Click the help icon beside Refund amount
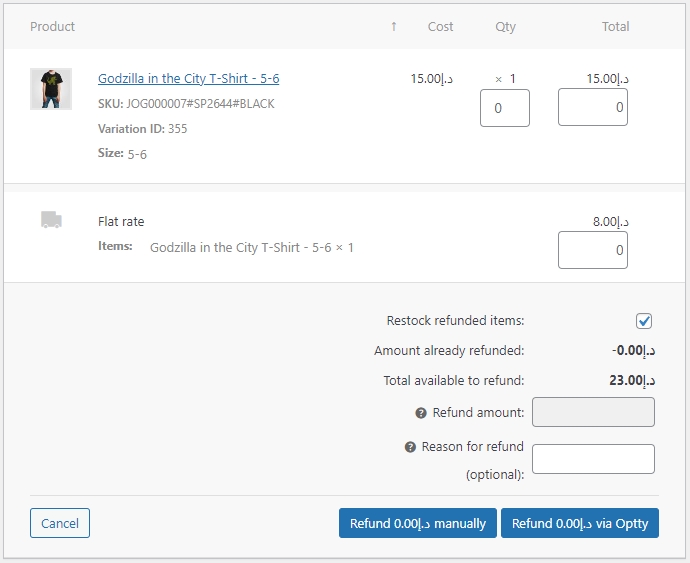The image size is (690, 563). point(421,413)
